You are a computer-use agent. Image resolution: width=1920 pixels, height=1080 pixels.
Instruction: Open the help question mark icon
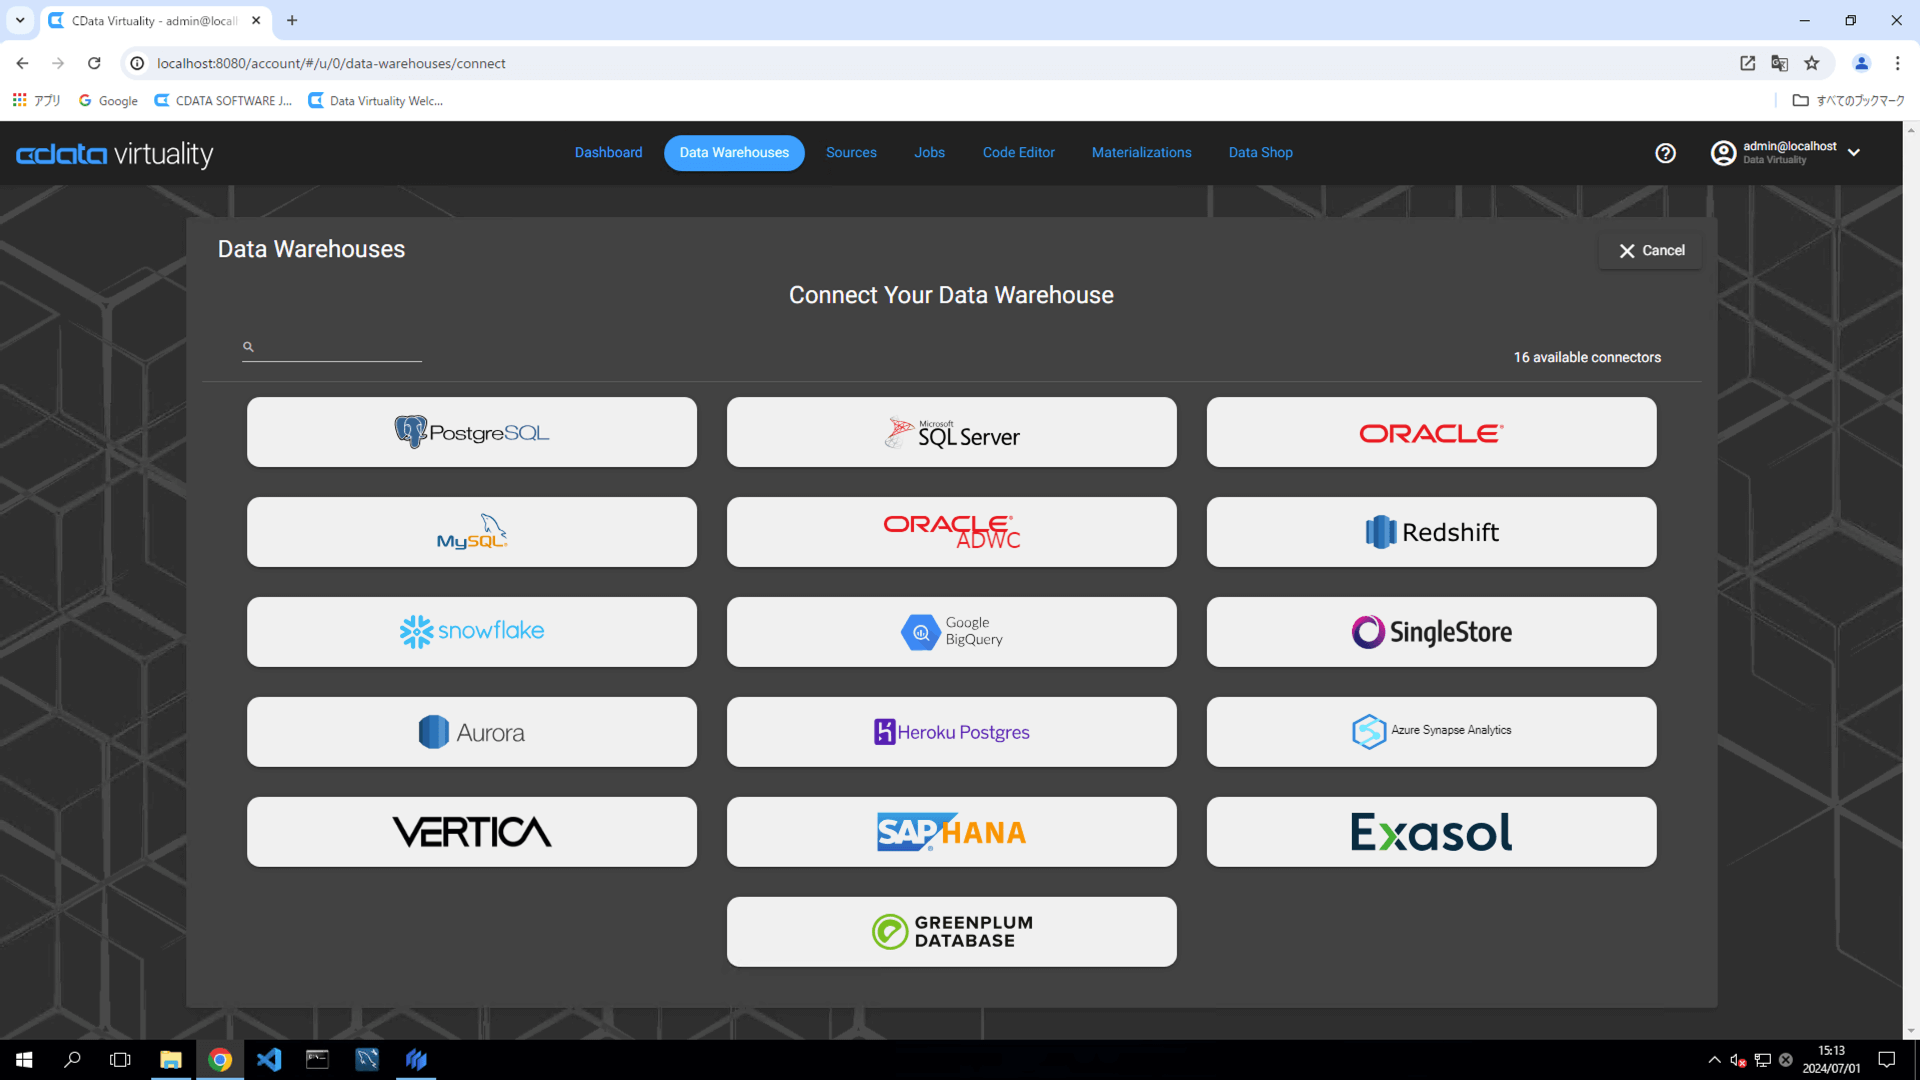pyautogui.click(x=1665, y=153)
